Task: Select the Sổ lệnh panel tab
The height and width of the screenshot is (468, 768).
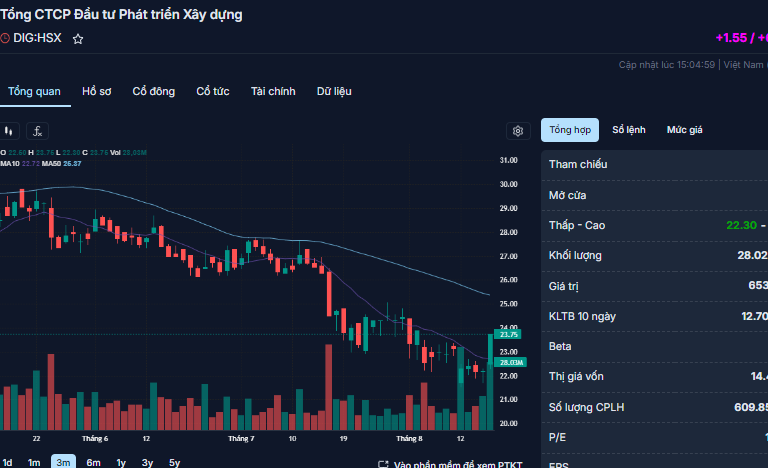Action: pos(628,130)
